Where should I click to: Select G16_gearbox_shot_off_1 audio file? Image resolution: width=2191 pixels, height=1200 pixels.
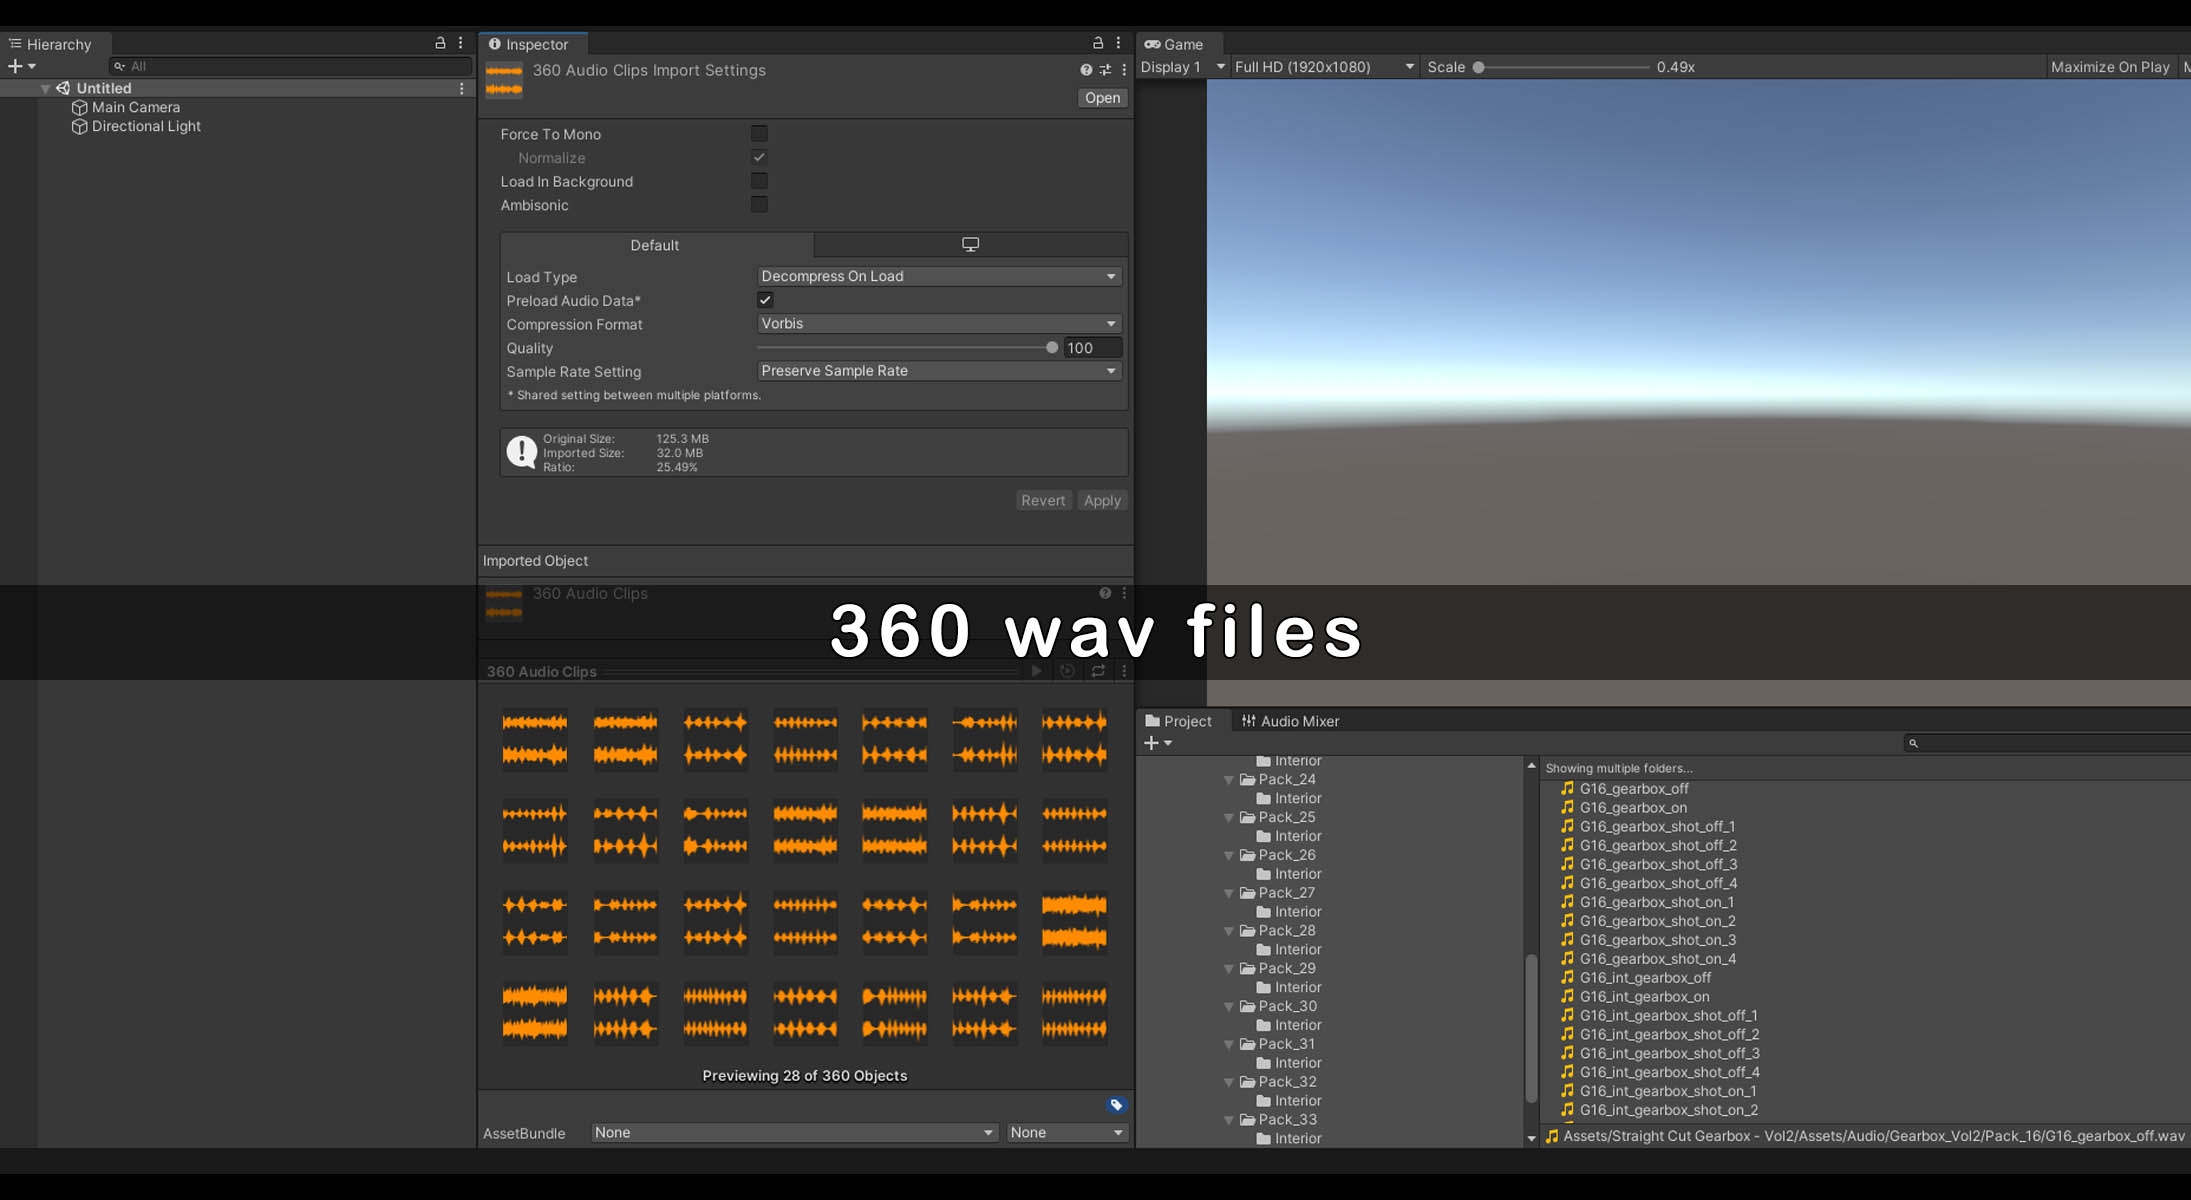(x=1657, y=827)
